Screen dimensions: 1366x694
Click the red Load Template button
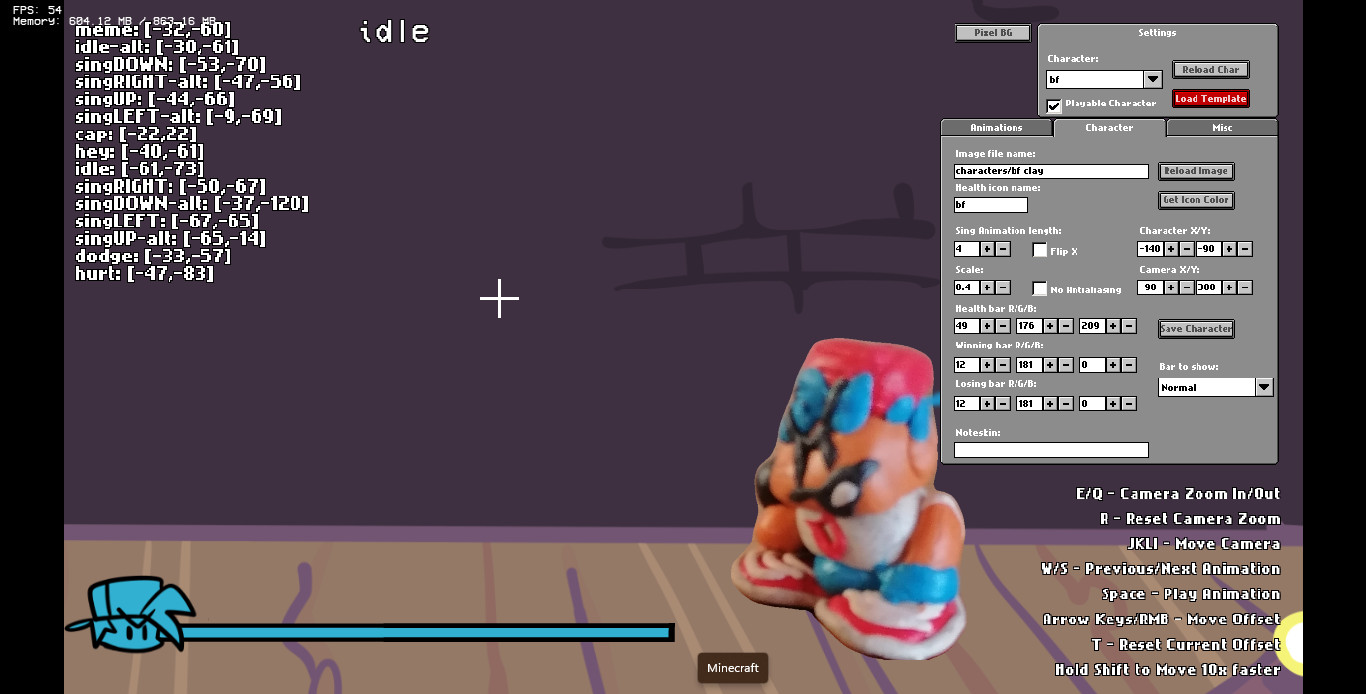1211,99
